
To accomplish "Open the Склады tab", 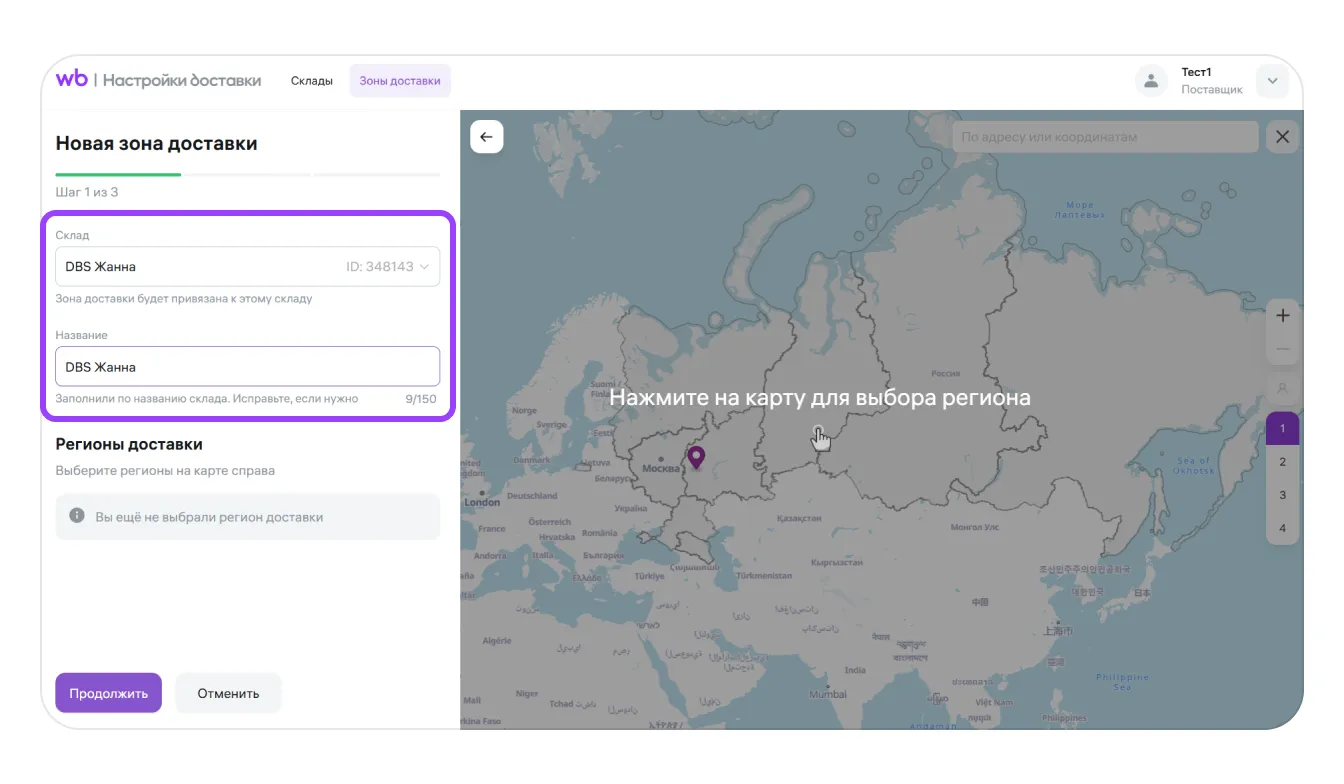I will (312, 81).
